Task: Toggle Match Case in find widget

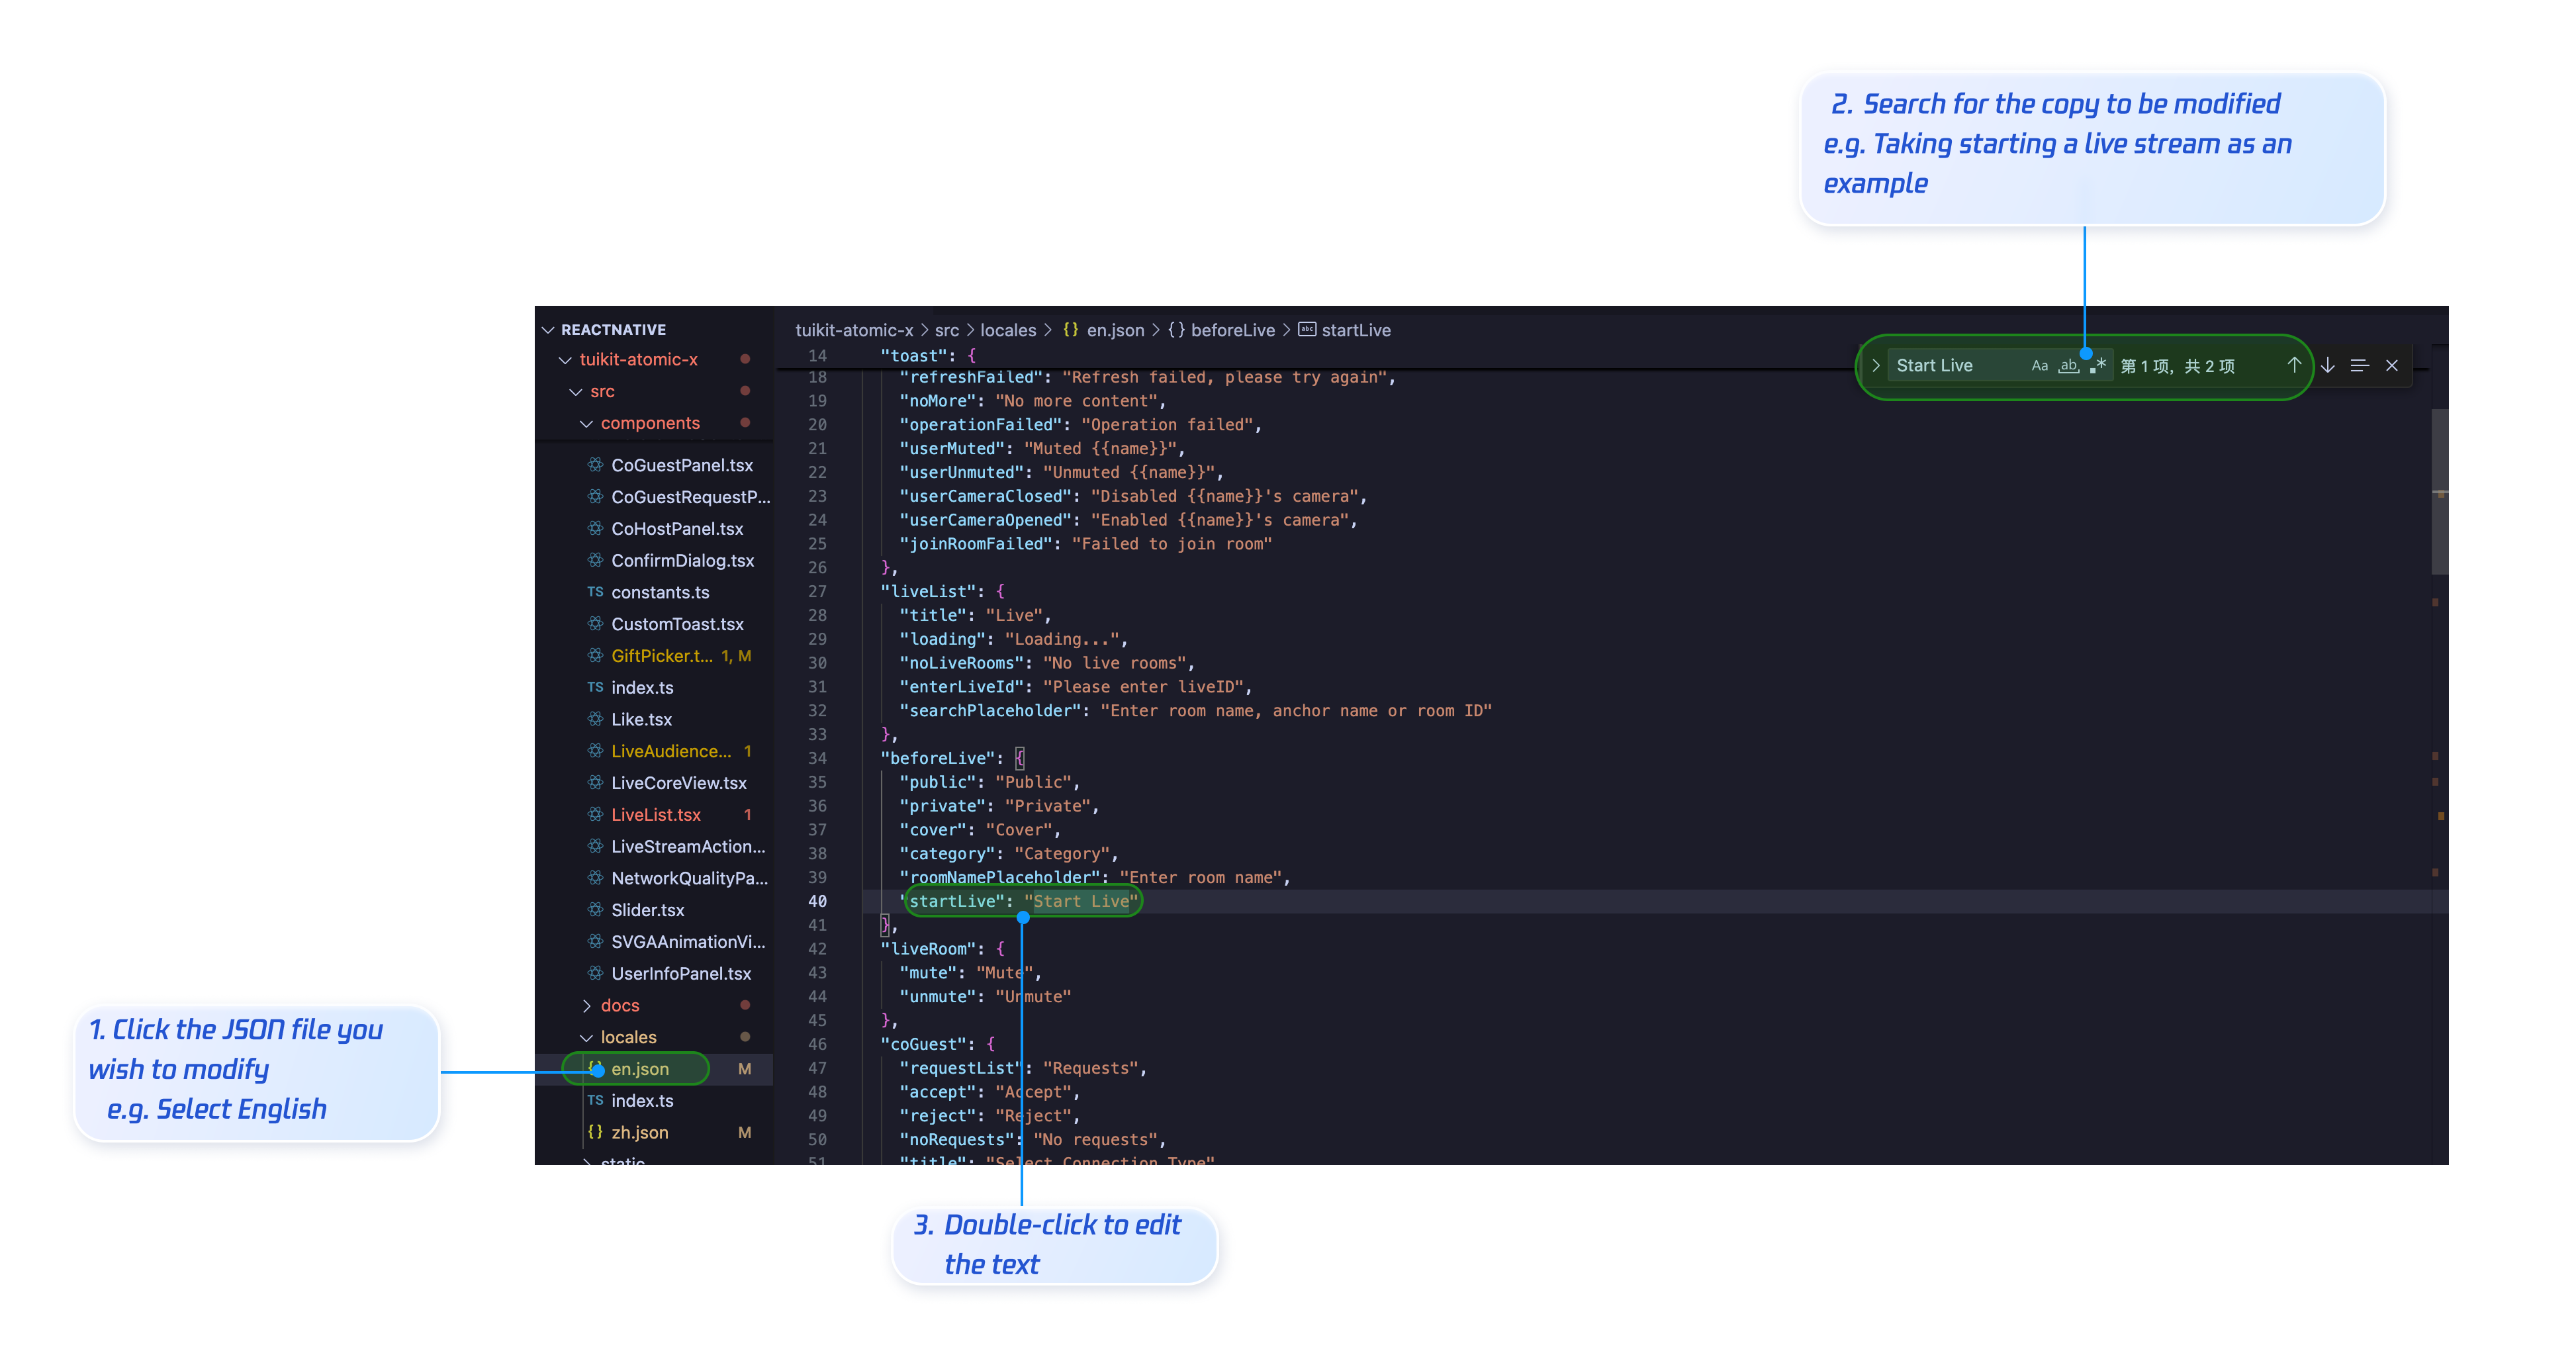Action: [2039, 366]
